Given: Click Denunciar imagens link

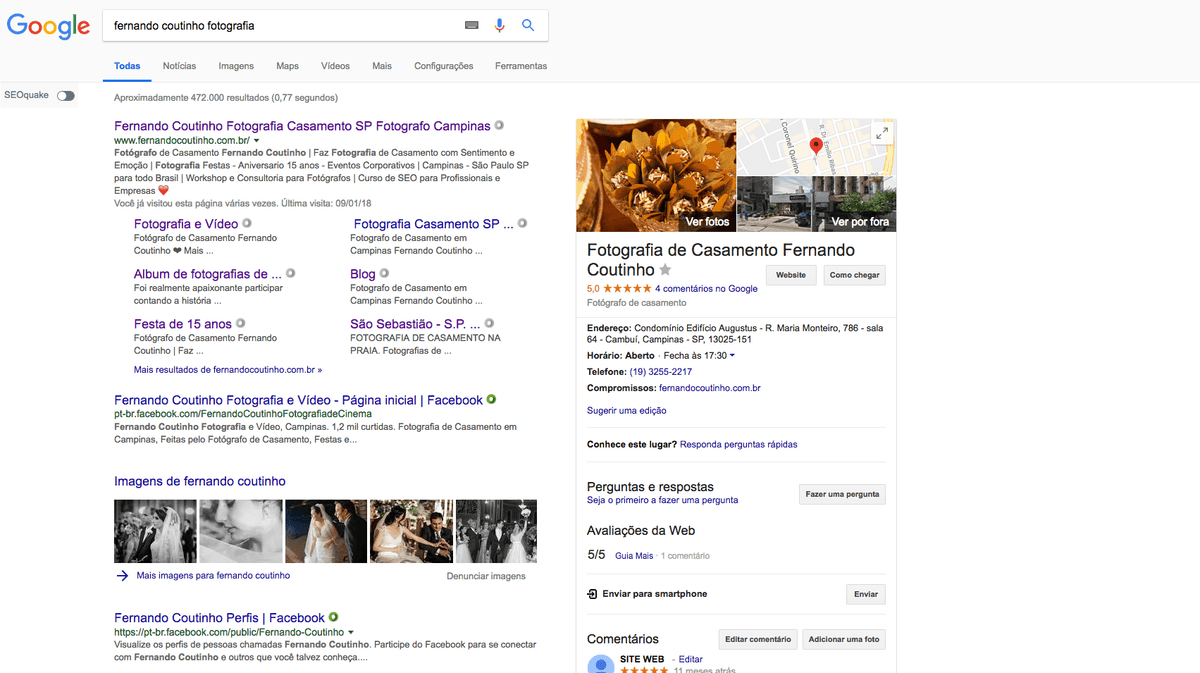Looking at the screenshot, I should pyautogui.click(x=486, y=576).
